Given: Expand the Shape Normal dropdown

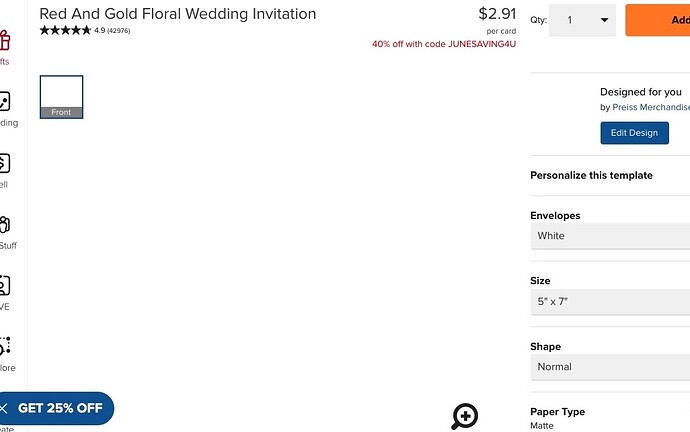Looking at the screenshot, I should click(x=610, y=367).
